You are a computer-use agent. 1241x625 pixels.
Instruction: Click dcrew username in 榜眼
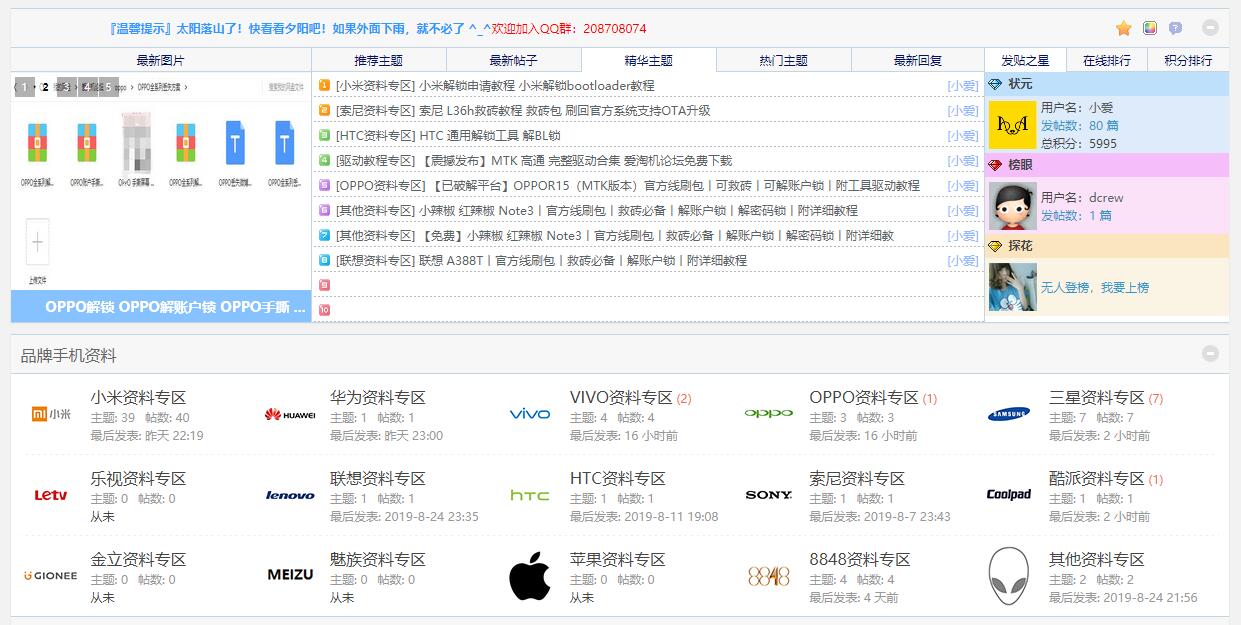[1106, 198]
